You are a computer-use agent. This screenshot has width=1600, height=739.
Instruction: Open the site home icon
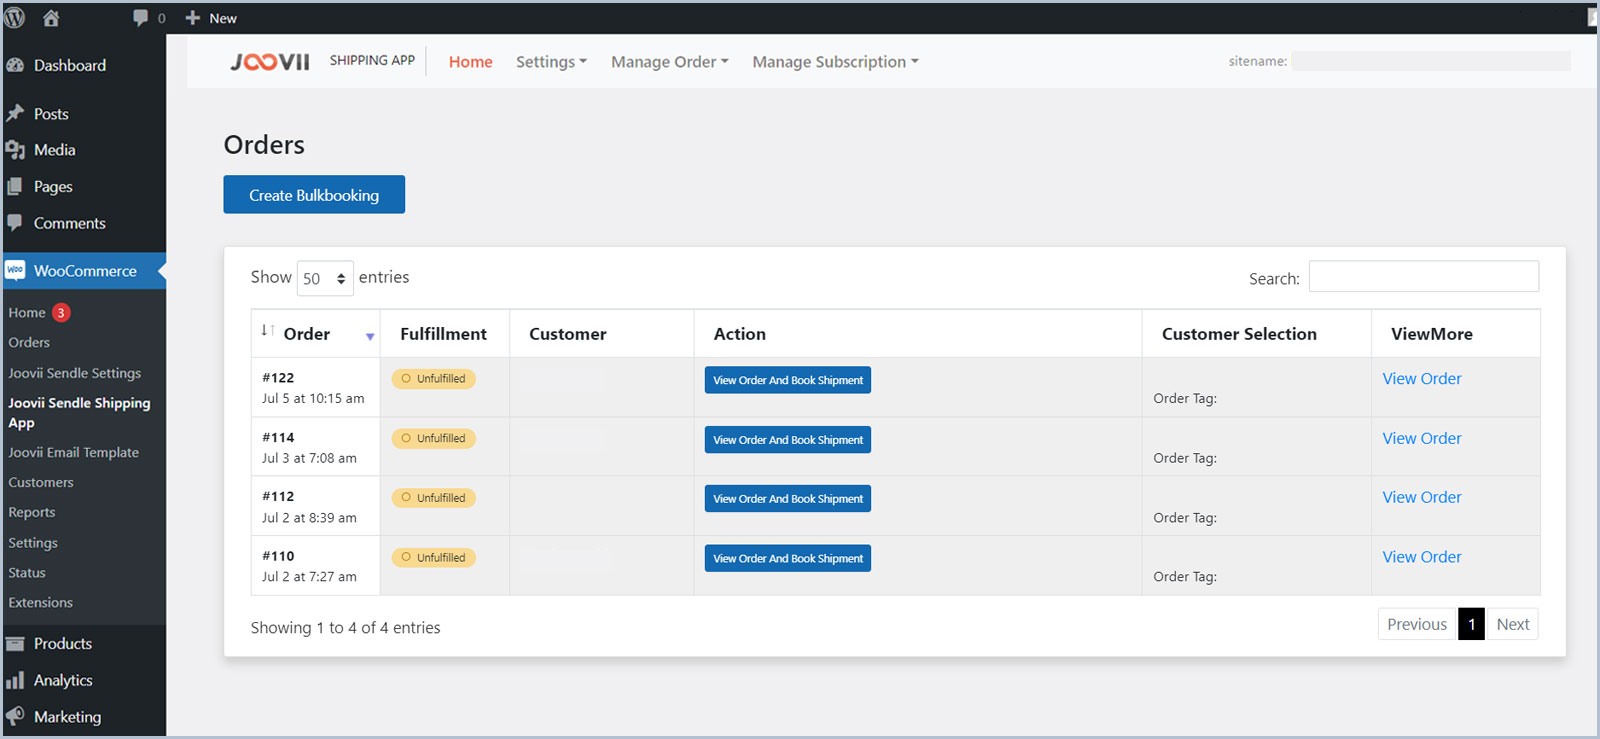click(51, 18)
